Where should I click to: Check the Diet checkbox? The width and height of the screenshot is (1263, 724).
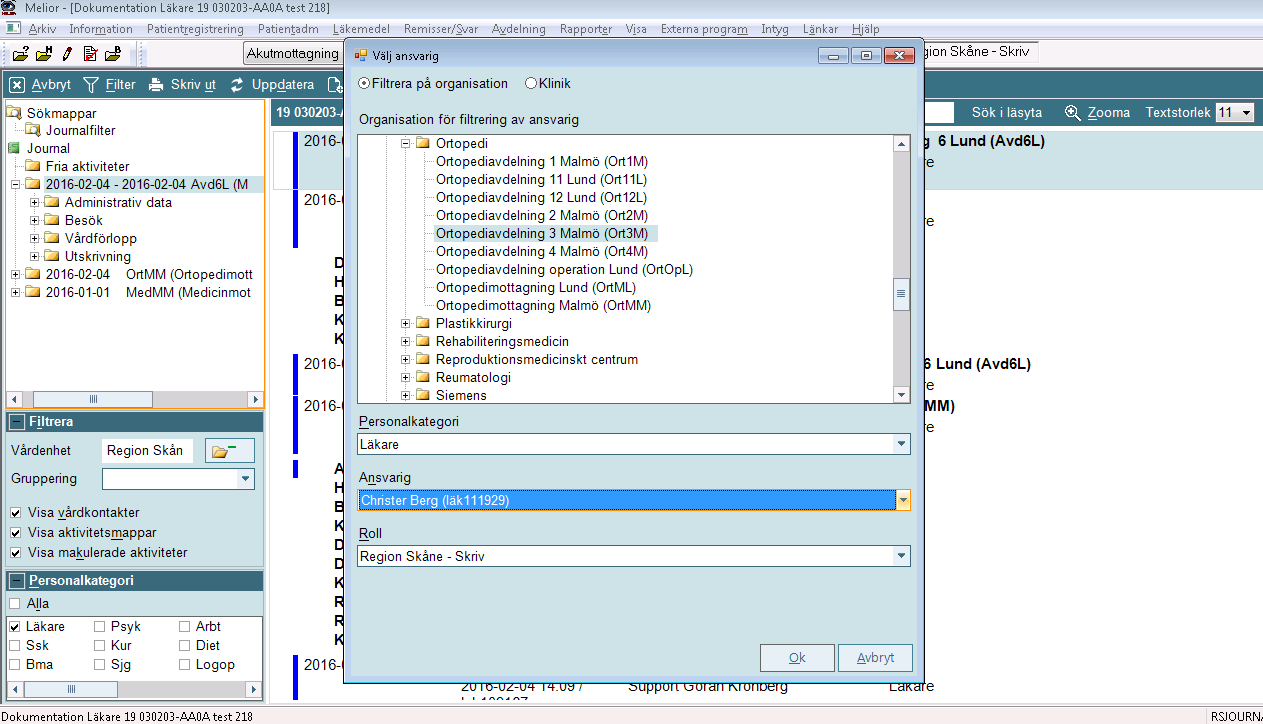[x=185, y=645]
